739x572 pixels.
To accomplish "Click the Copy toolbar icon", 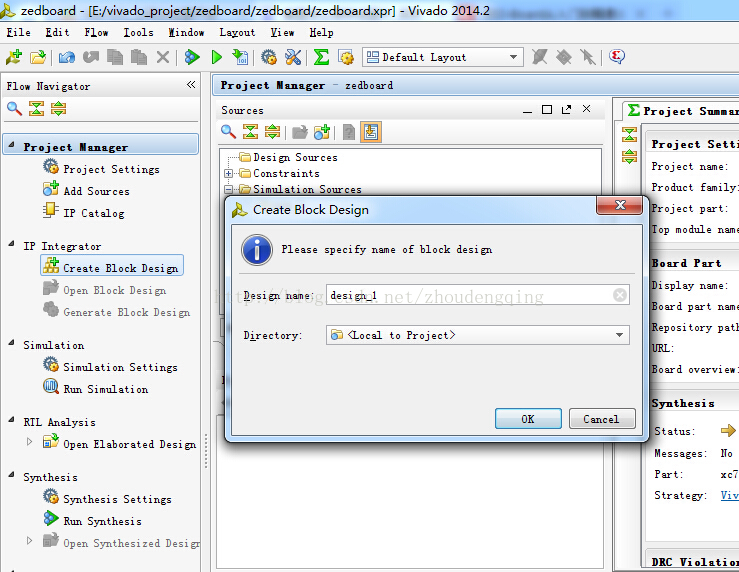I will coord(115,57).
